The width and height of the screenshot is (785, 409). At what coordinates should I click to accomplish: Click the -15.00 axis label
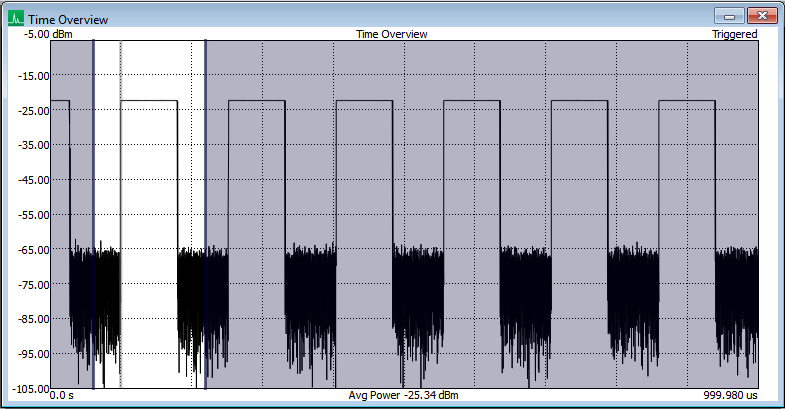34,76
